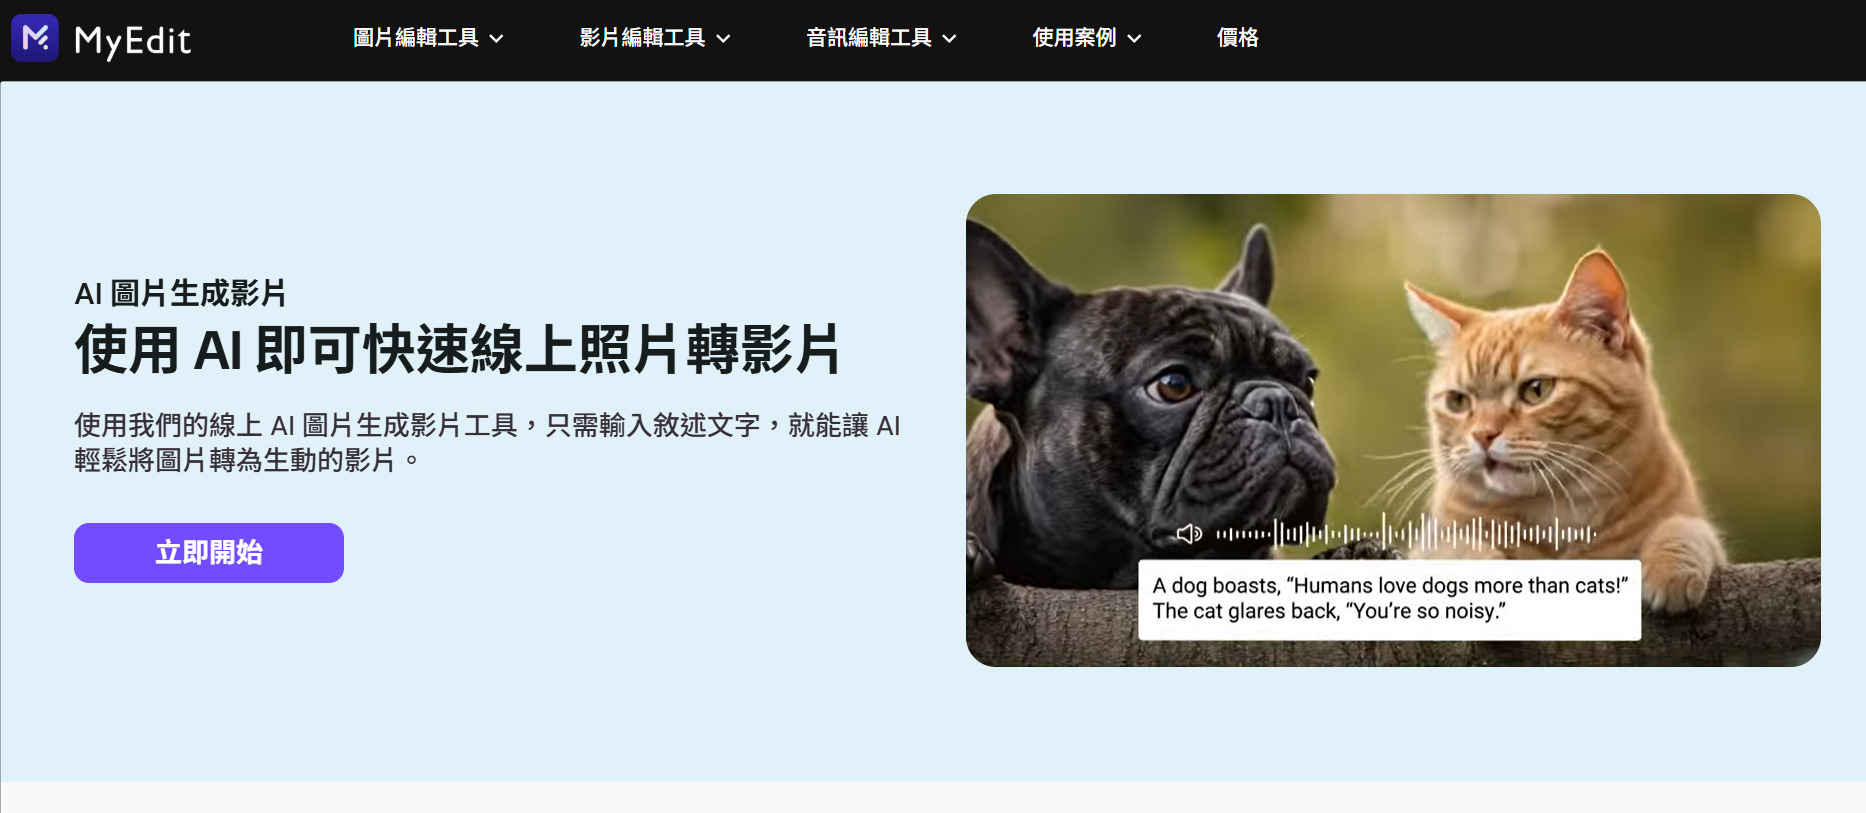Image resolution: width=1866 pixels, height=813 pixels.
Task: Click the AI 圖片生成影片 subtitle
Action: tap(180, 294)
